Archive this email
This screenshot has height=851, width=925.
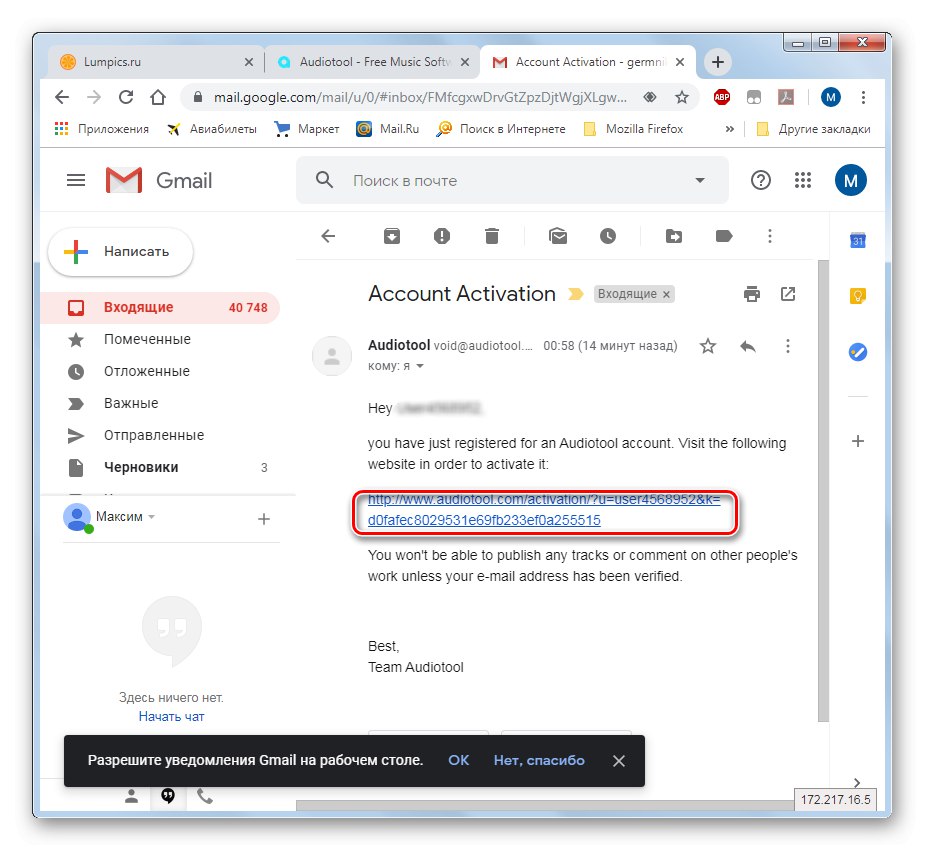coord(392,236)
